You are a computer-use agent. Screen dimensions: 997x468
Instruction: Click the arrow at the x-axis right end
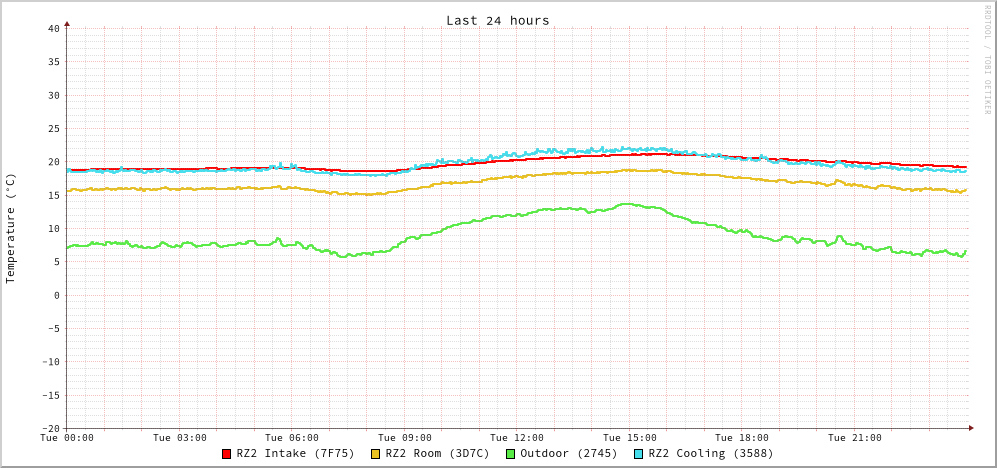click(x=970, y=428)
